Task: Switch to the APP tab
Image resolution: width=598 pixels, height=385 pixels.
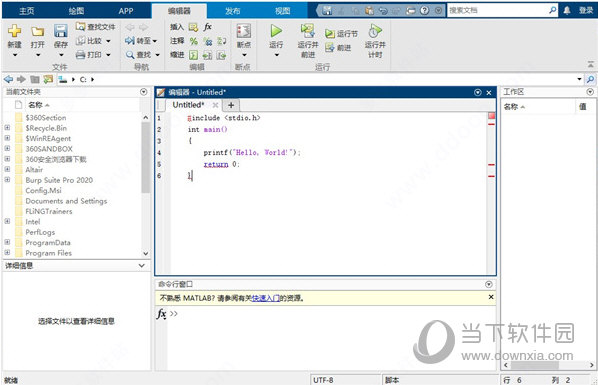Action: tap(126, 11)
